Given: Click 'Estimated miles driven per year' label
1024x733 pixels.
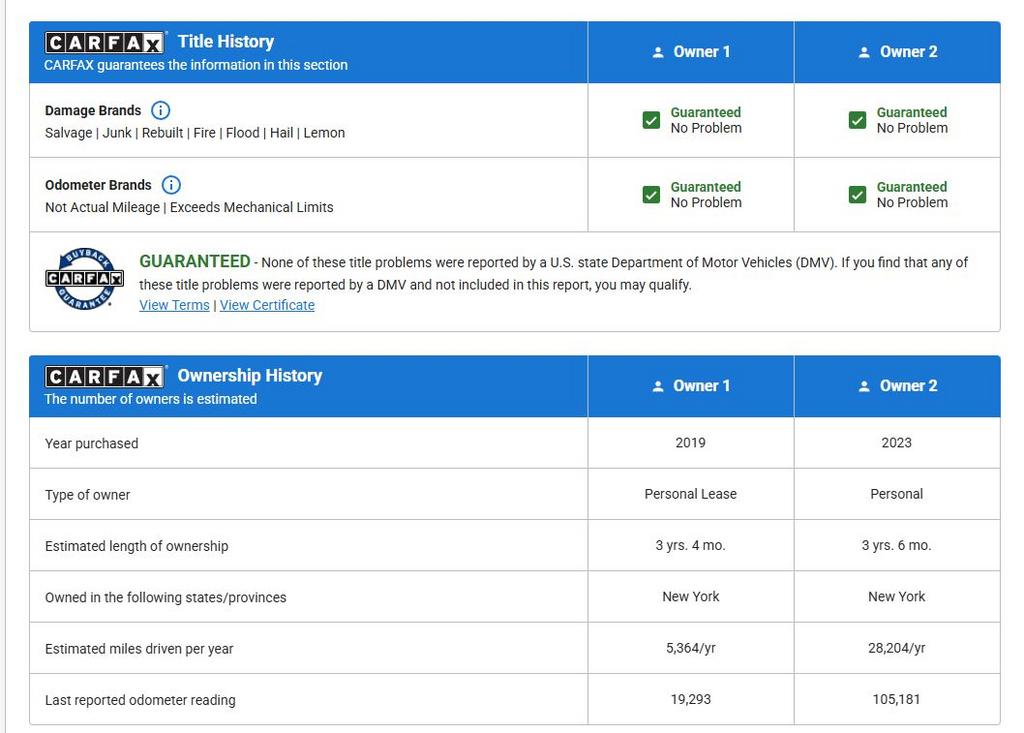Looking at the screenshot, I should tap(139, 649).
